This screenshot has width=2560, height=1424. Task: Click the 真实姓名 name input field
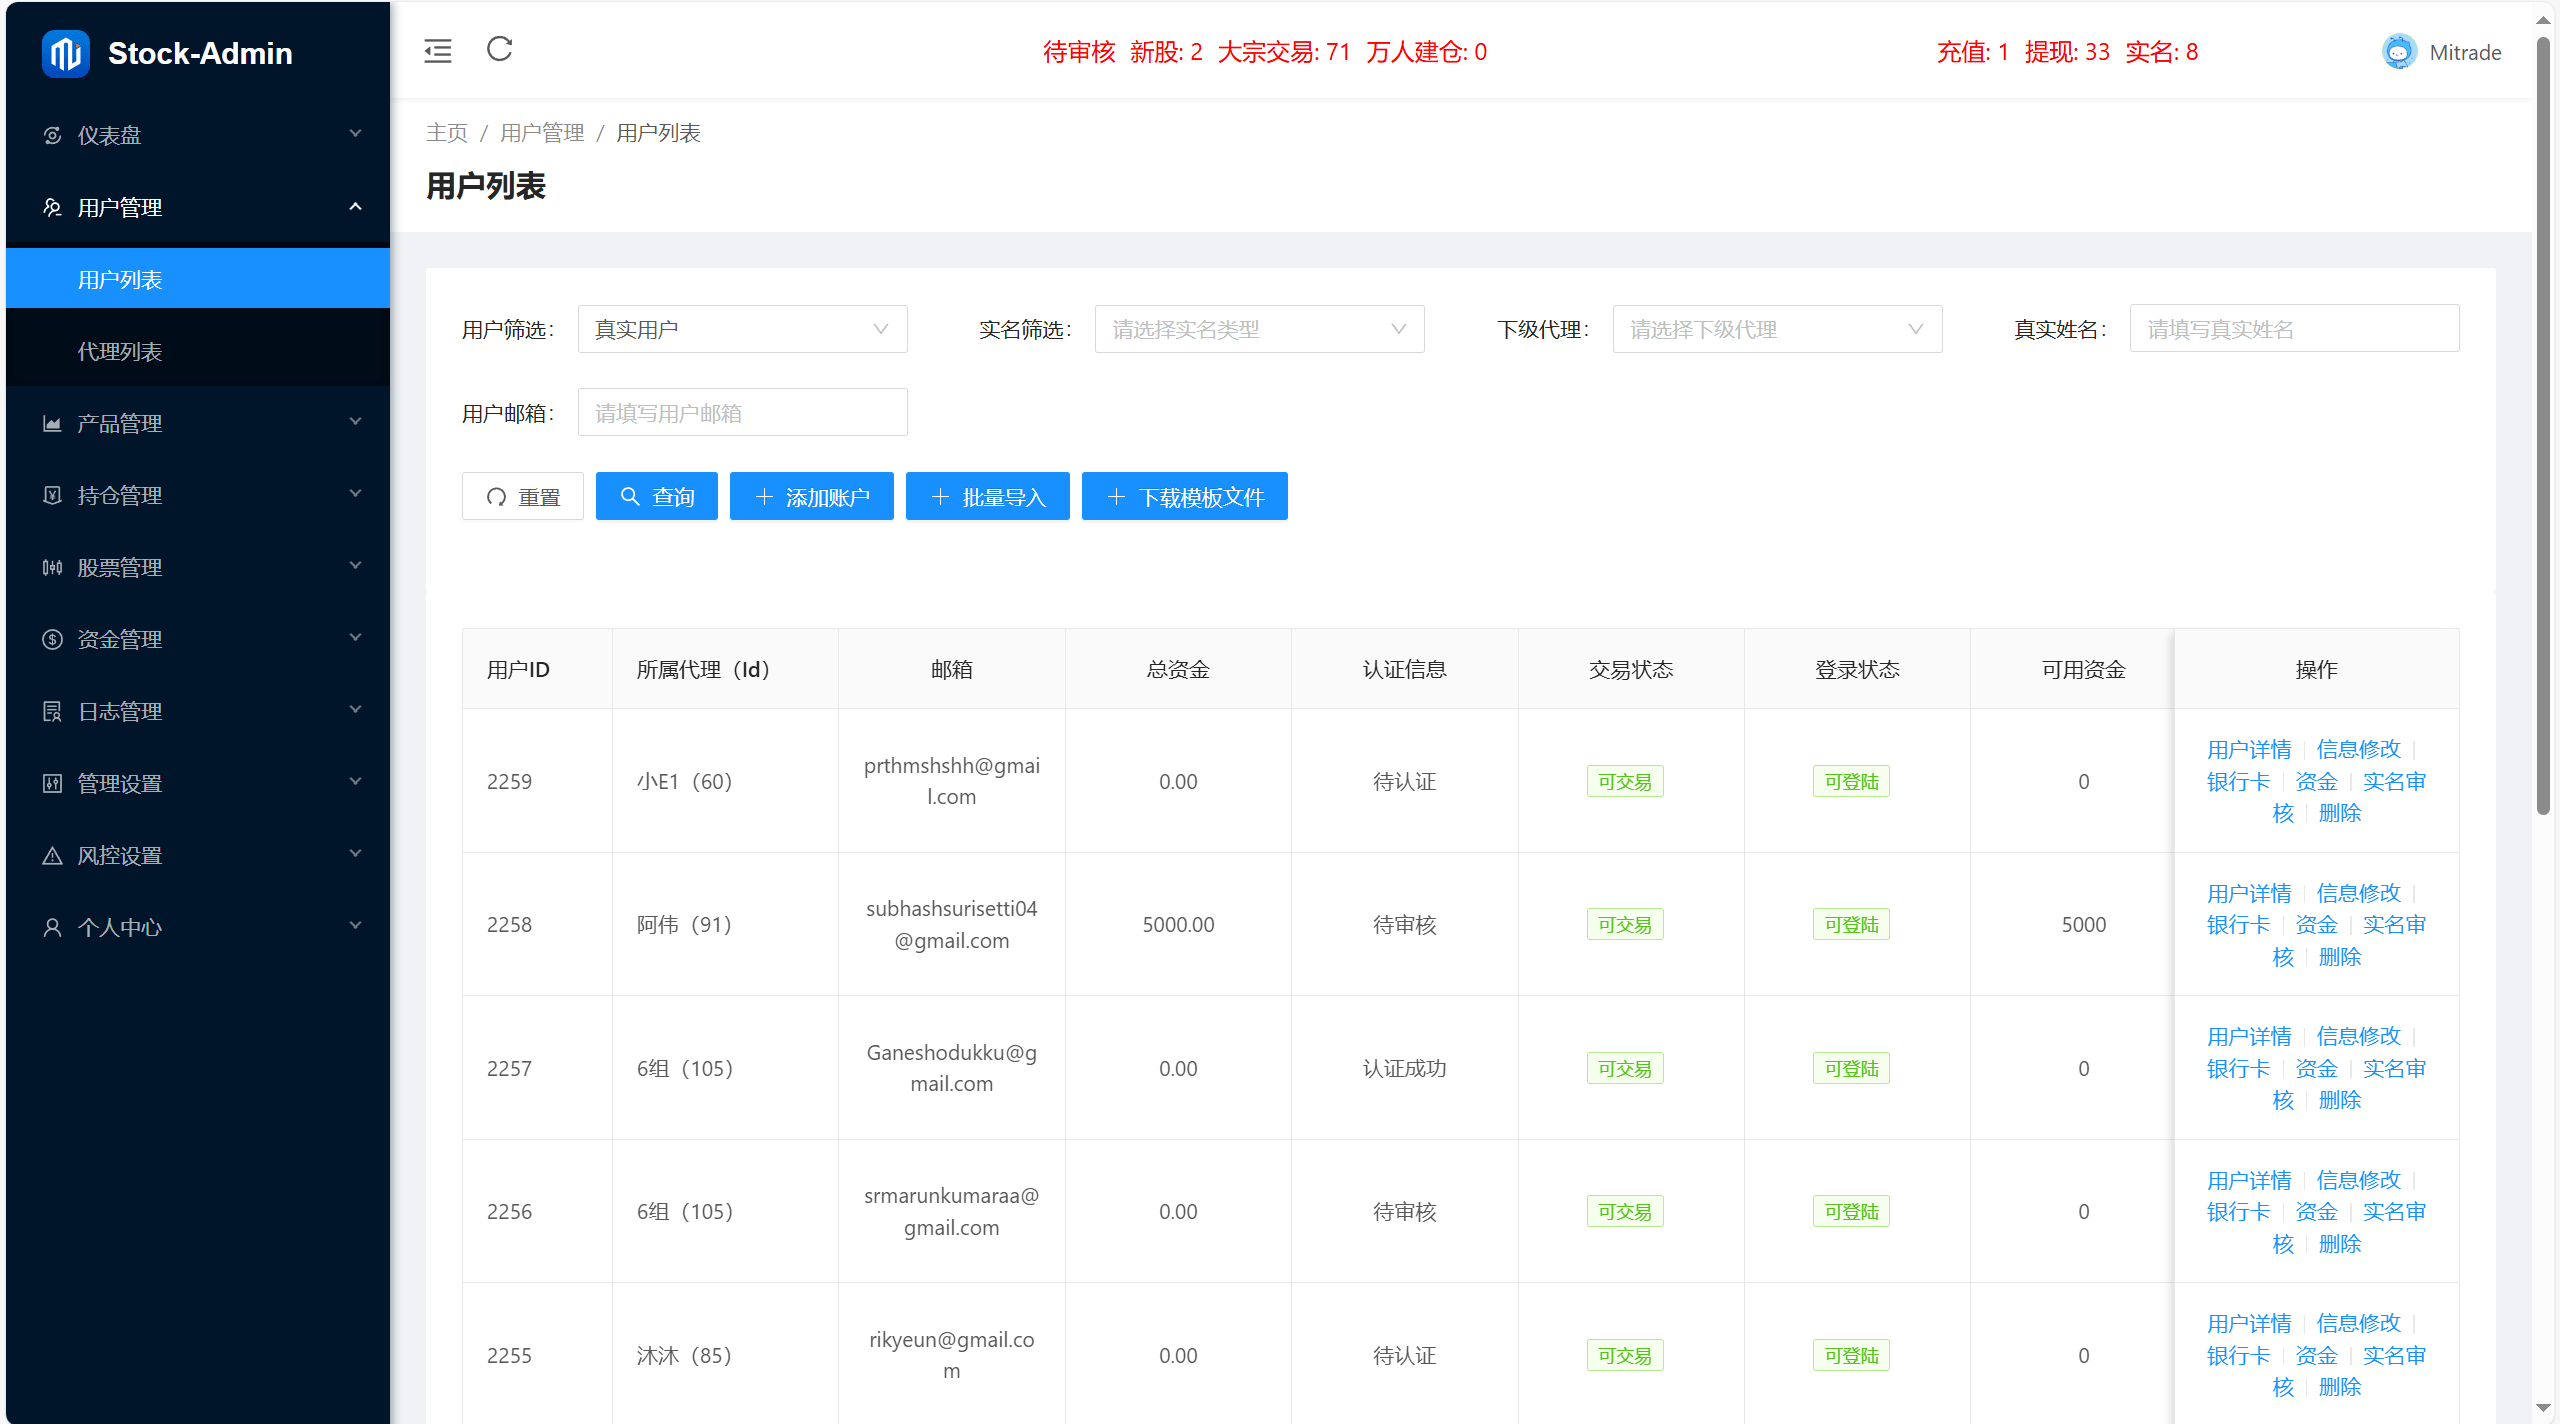(x=2294, y=329)
